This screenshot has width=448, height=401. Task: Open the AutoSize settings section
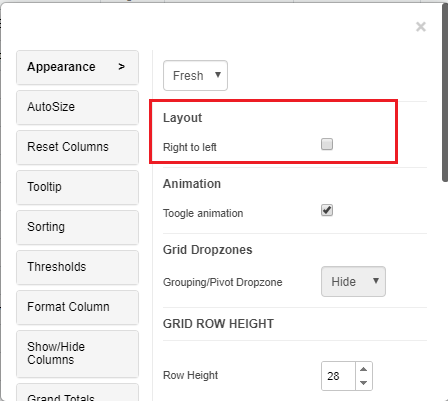point(77,107)
